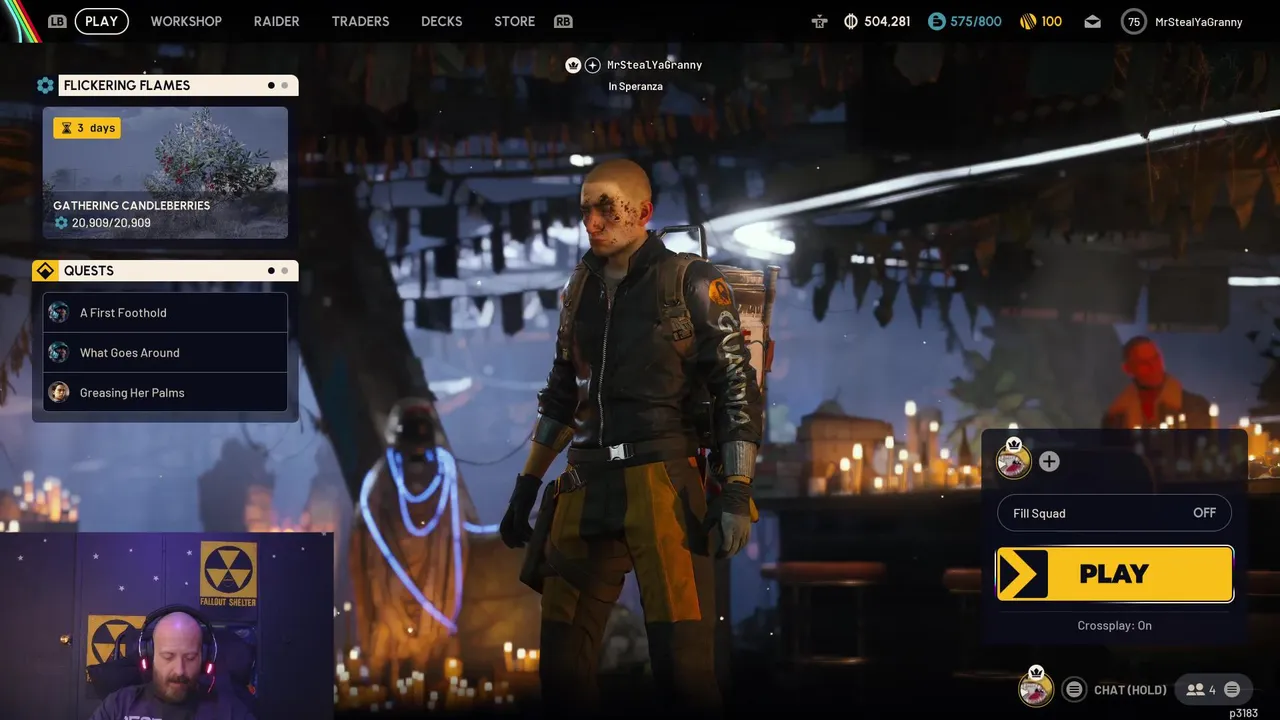The image size is (1280, 720).
Task: Open the PLAY tab in top navigation
Action: (101, 21)
